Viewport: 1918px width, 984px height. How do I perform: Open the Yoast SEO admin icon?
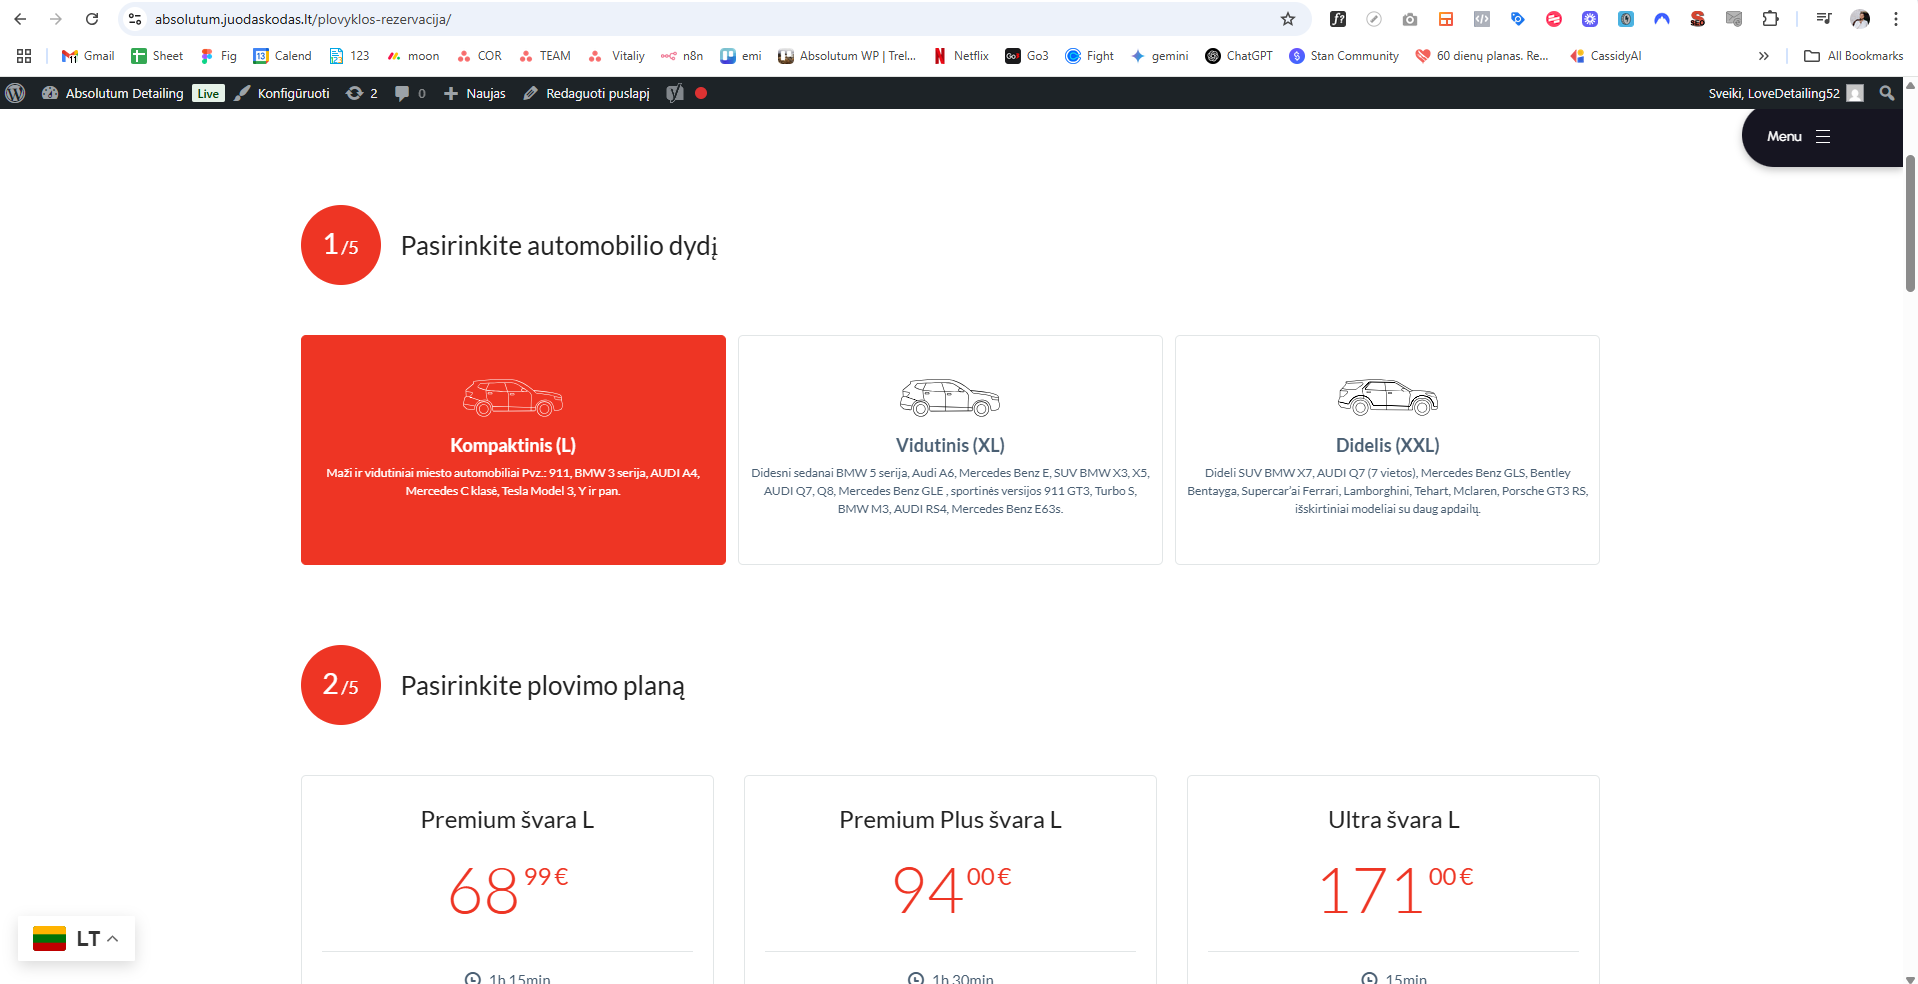point(675,93)
